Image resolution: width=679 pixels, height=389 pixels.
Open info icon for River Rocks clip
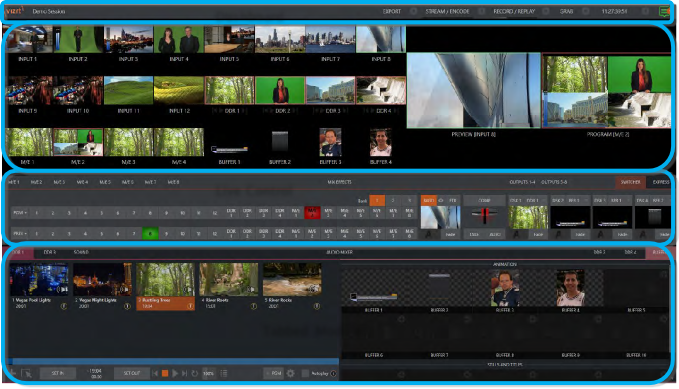[317, 306]
